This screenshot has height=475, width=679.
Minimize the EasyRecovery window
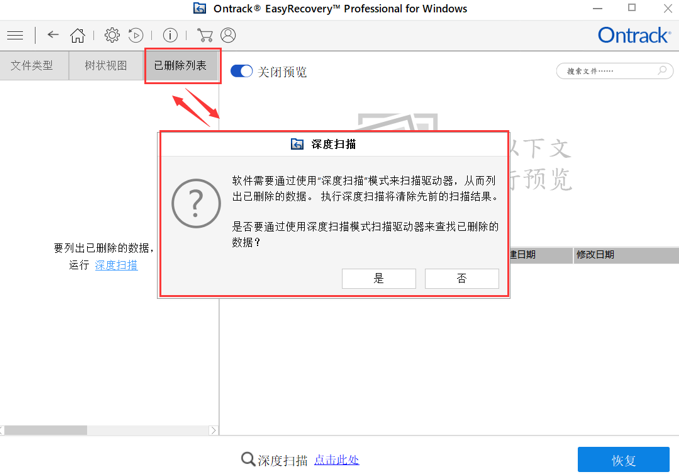pos(598,8)
